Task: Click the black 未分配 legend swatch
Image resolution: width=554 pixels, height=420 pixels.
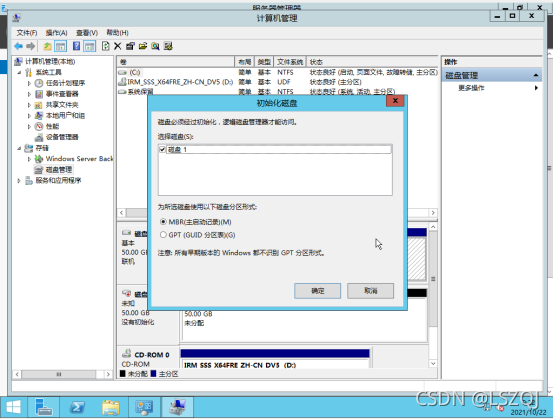Action: (123, 374)
